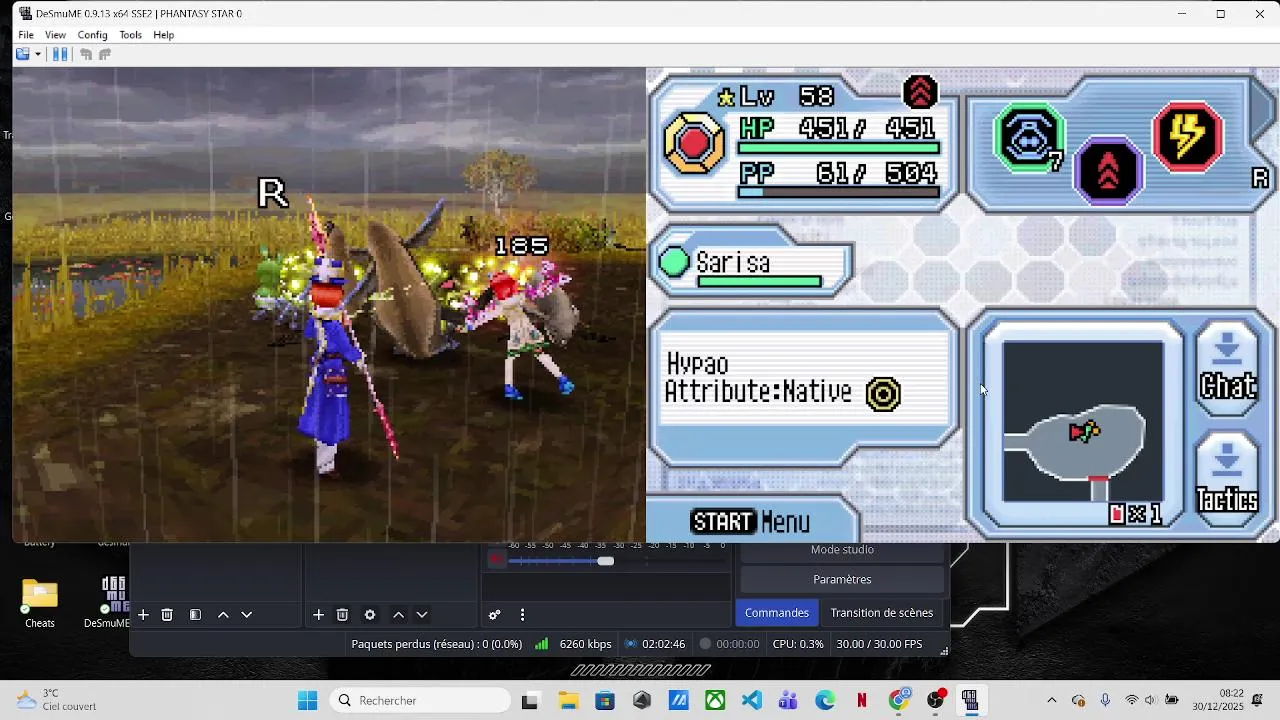Open the Xbox app from taskbar
1280x720 pixels.
[715, 700]
